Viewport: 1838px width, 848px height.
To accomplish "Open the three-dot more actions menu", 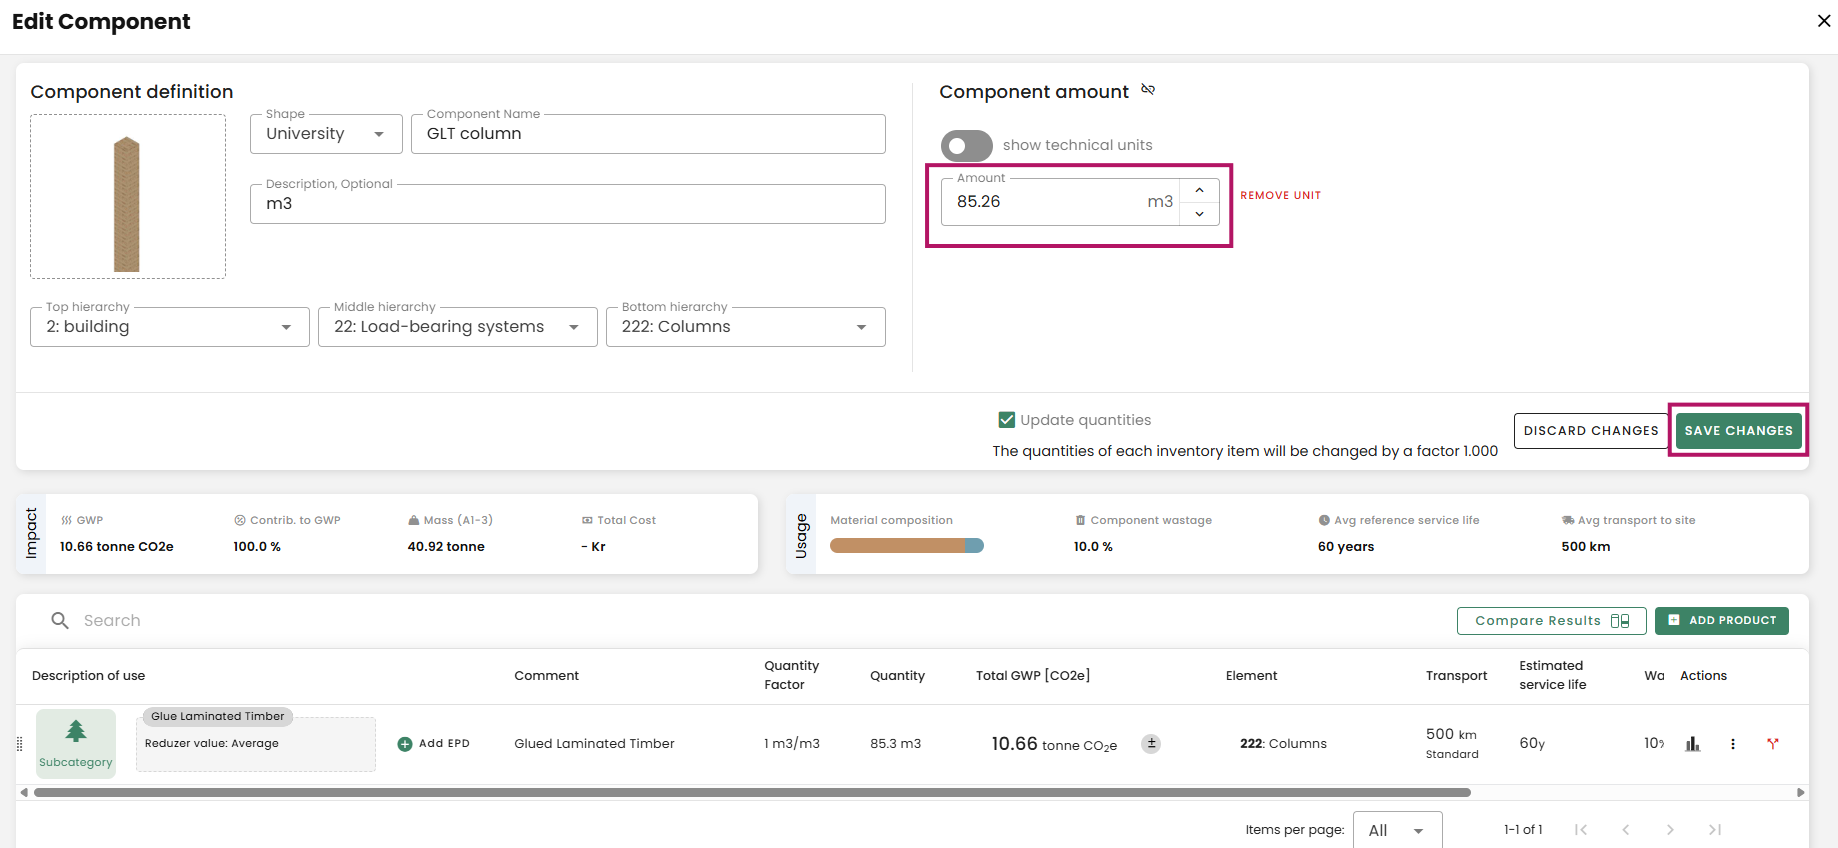I will tap(1733, 744).
